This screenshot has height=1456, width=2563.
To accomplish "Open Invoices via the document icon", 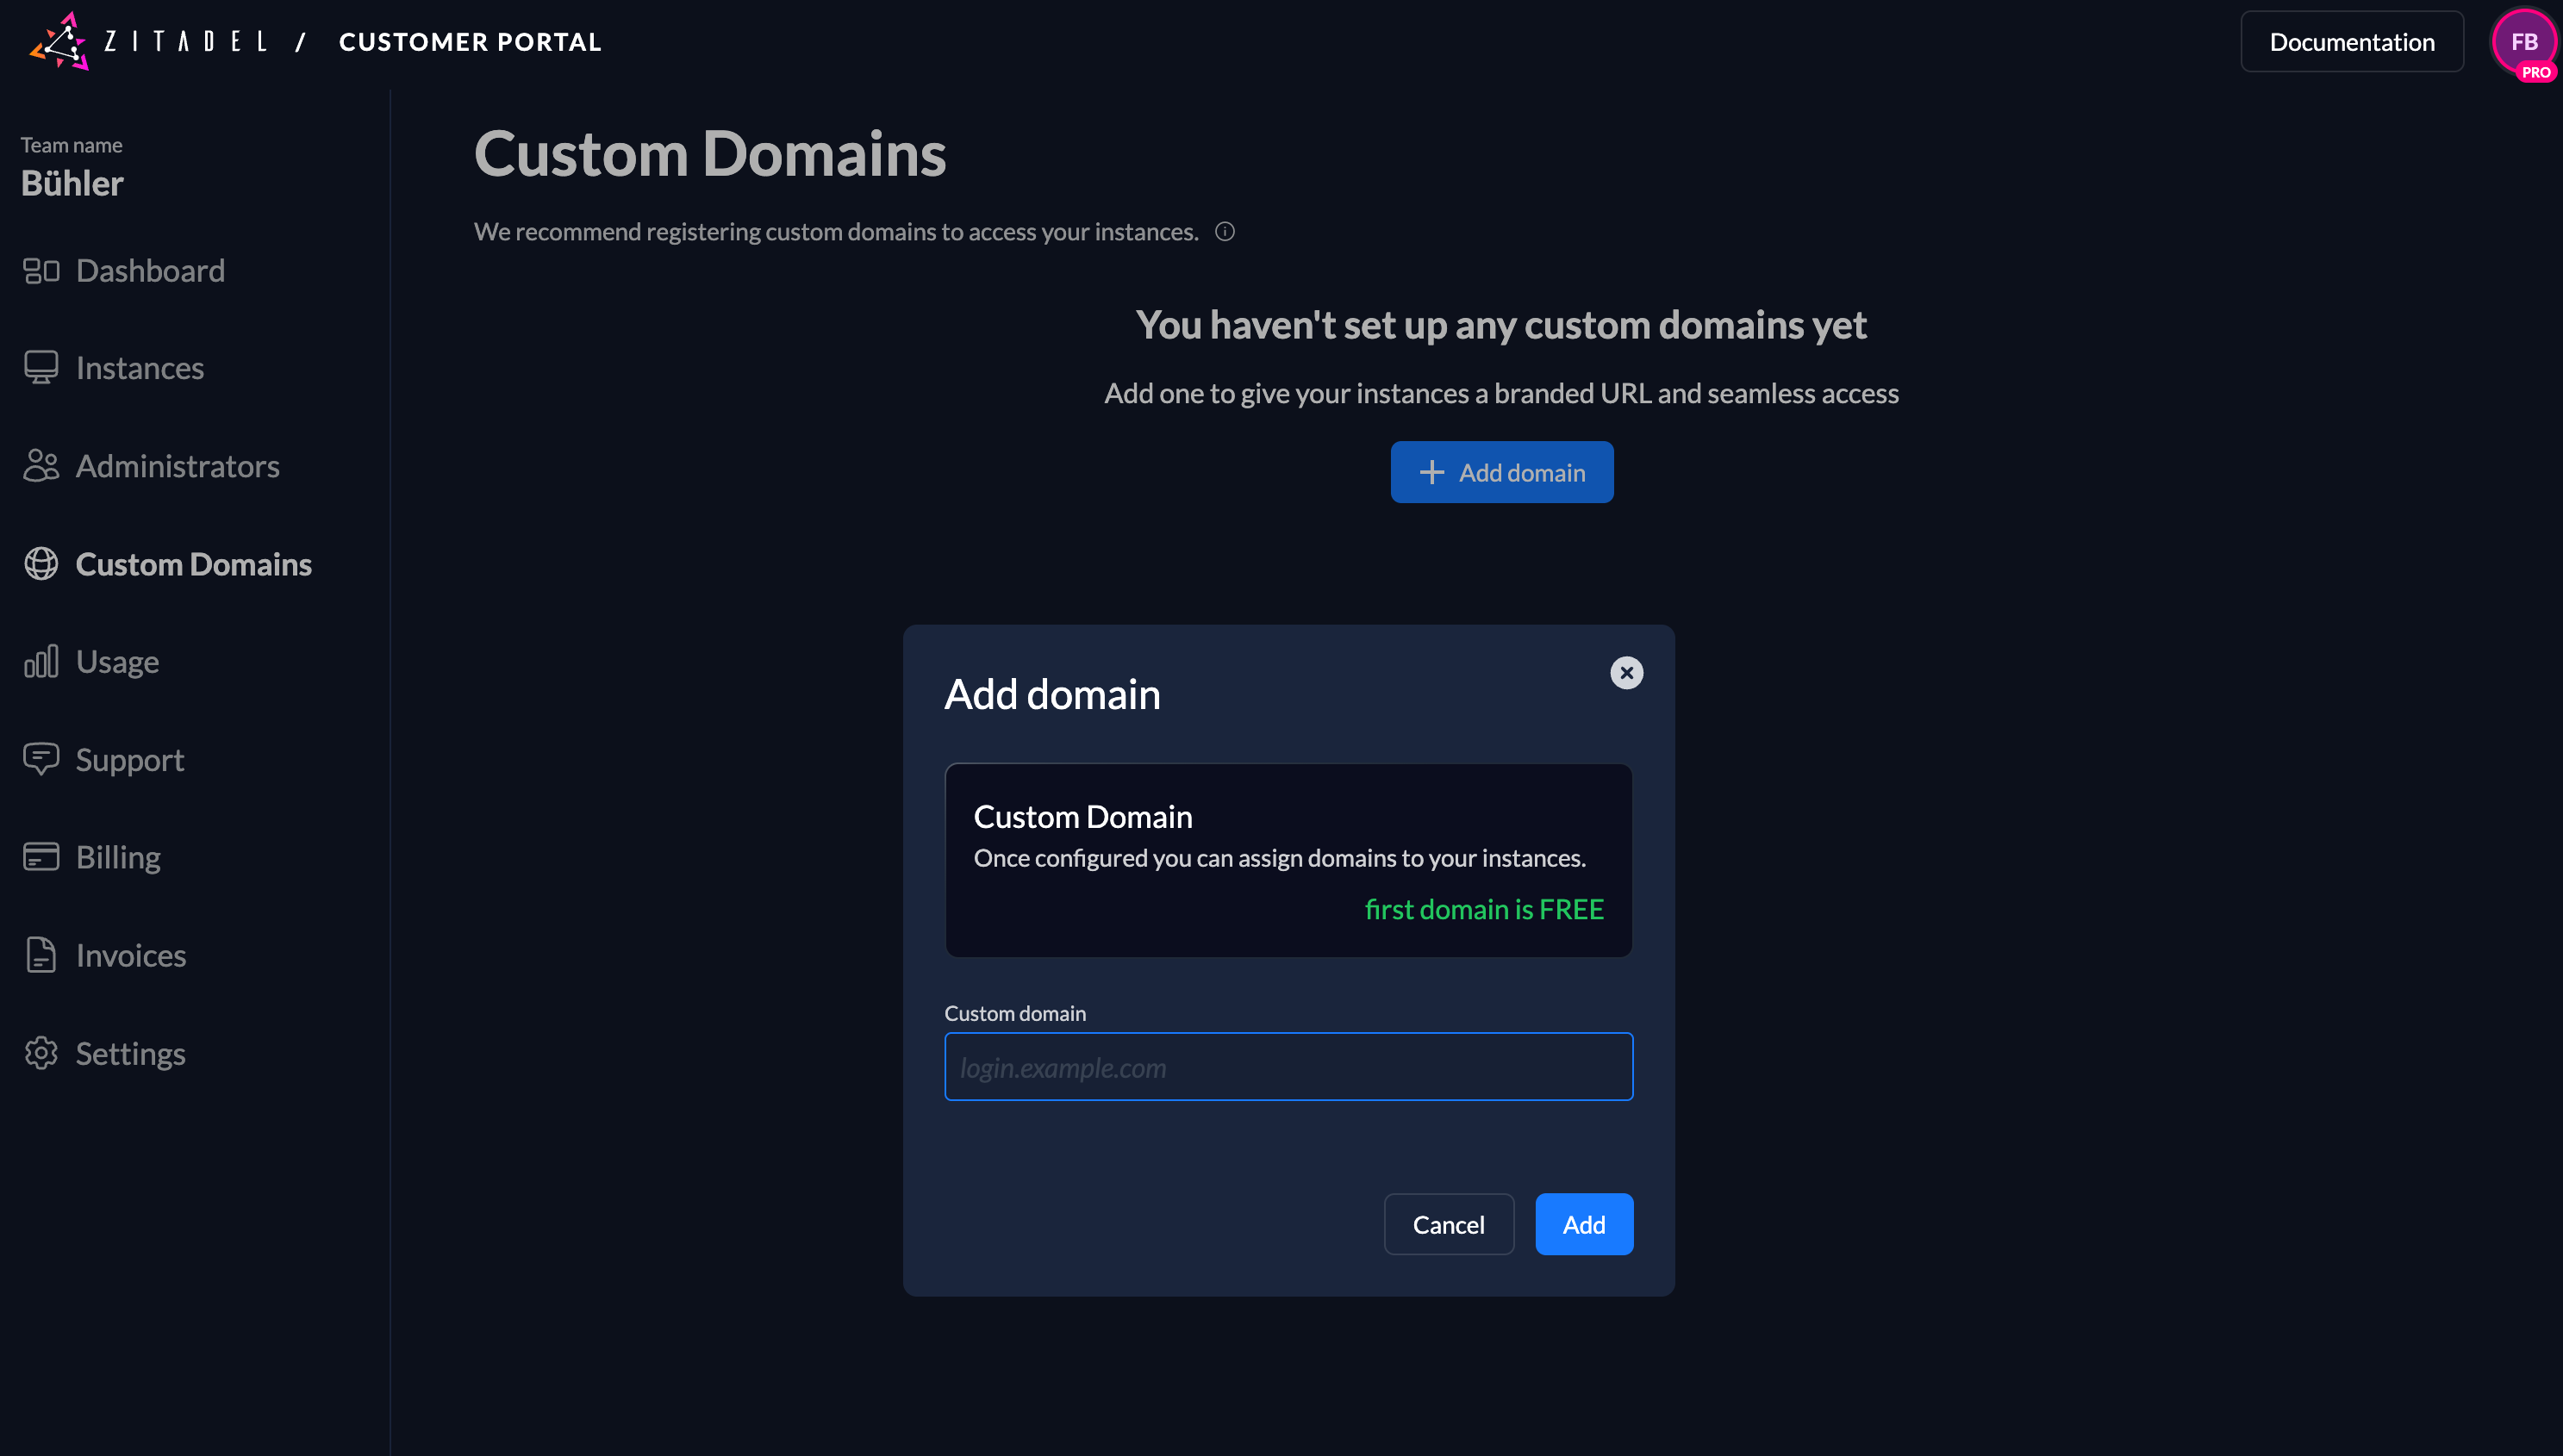I will point(41,954).
